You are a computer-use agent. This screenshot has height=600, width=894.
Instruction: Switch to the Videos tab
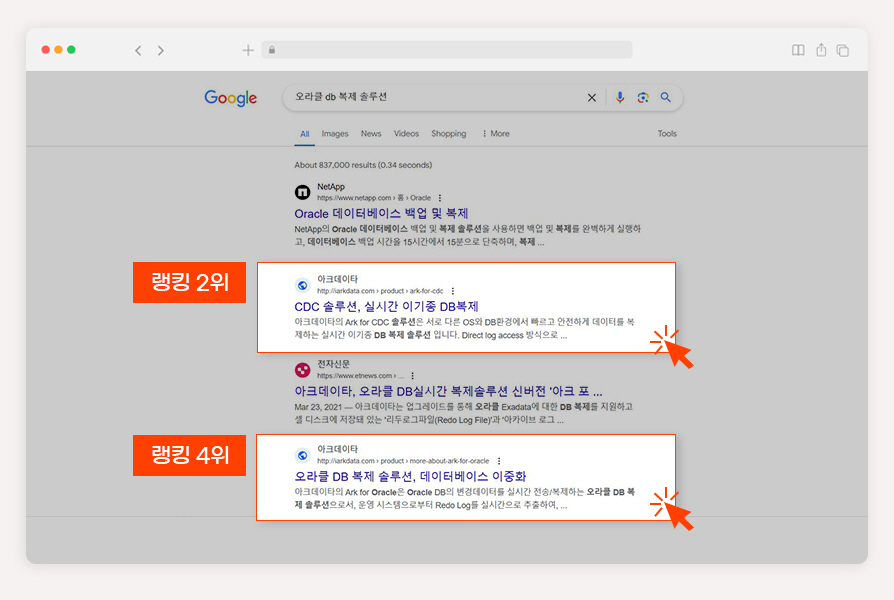406,133
